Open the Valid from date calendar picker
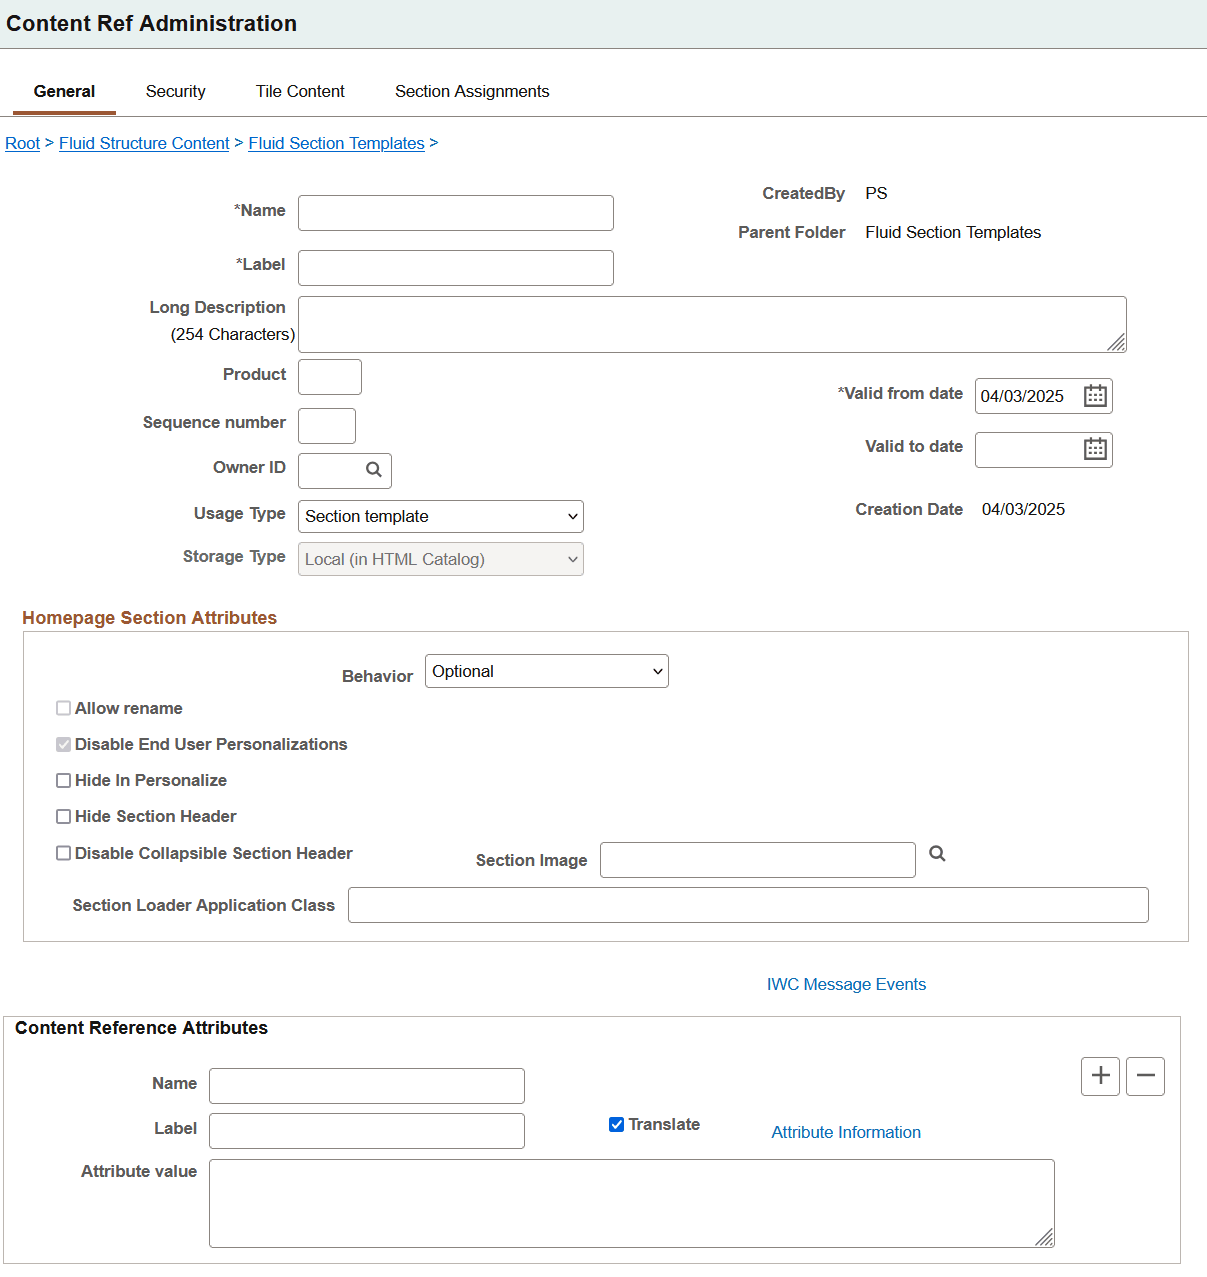 (x=1095, y=396)
